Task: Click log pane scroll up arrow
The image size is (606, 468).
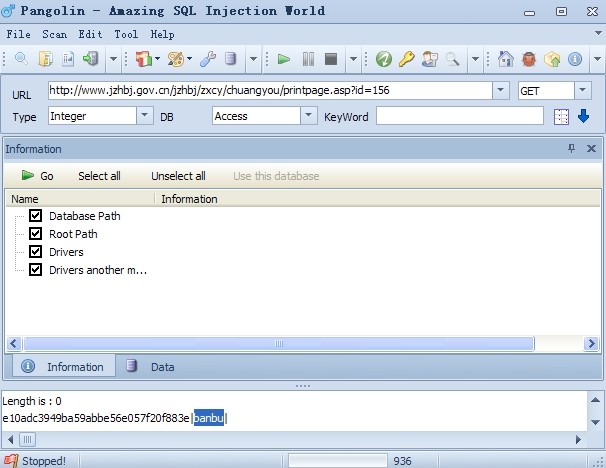Action: click(595, 400)
